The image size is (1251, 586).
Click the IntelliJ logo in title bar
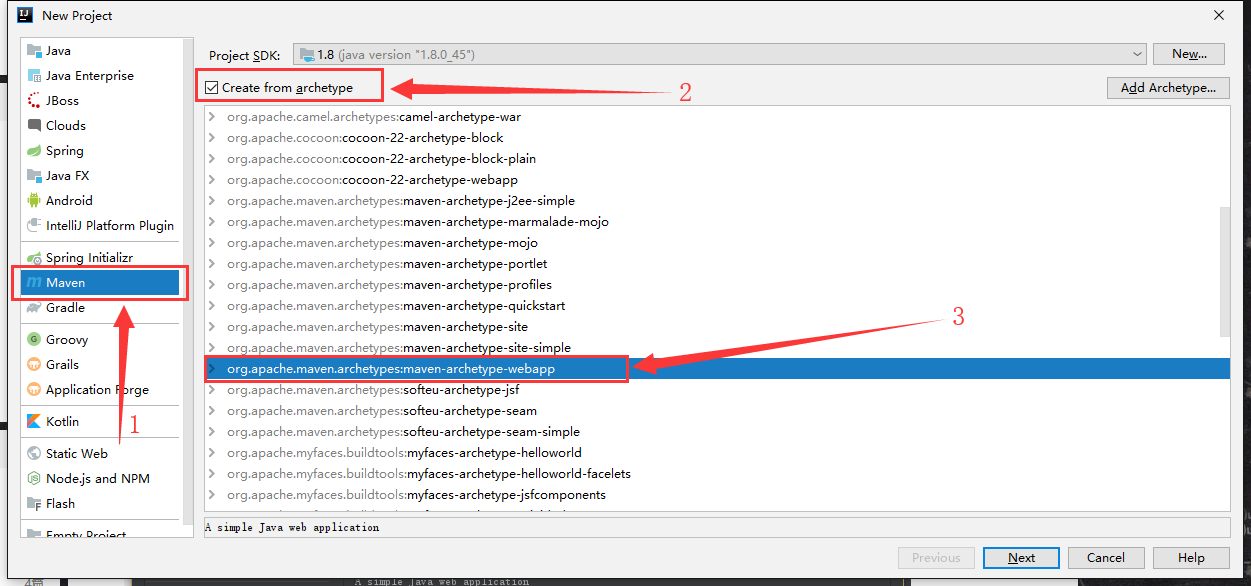[25, 15]
